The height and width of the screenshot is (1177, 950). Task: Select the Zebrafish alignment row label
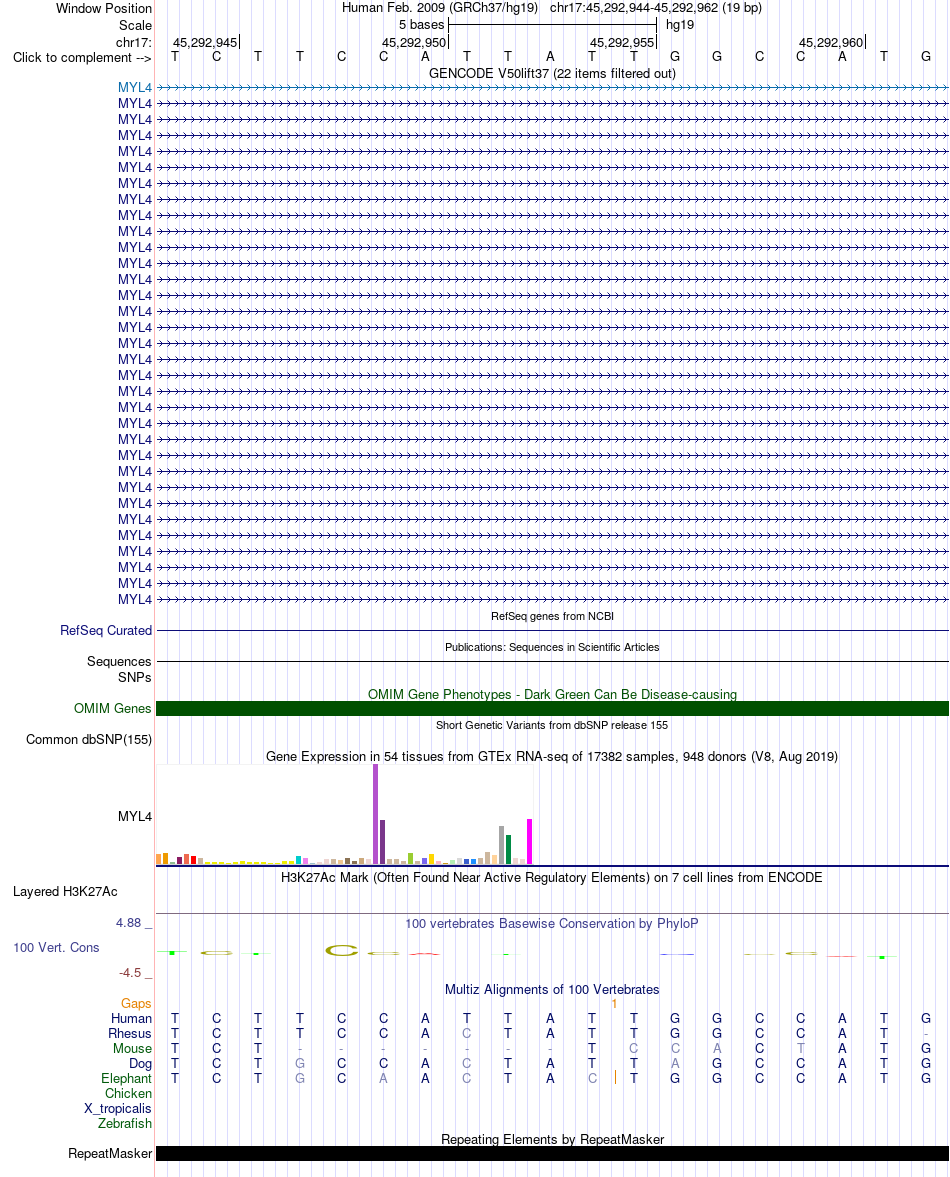[125, 1124]
